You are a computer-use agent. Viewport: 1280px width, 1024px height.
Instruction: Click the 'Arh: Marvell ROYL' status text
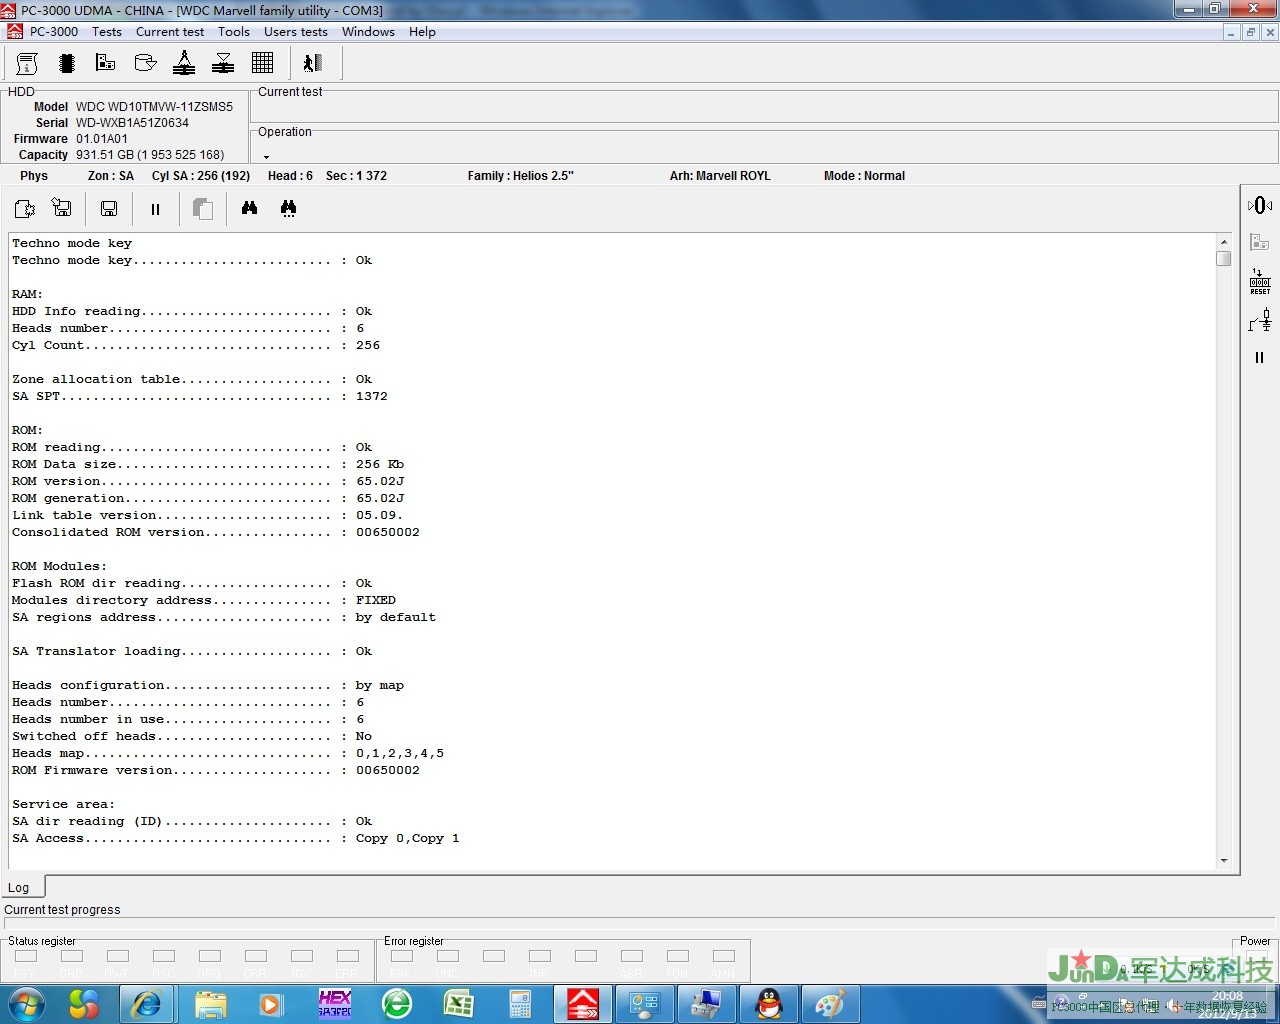pos(720,176)
